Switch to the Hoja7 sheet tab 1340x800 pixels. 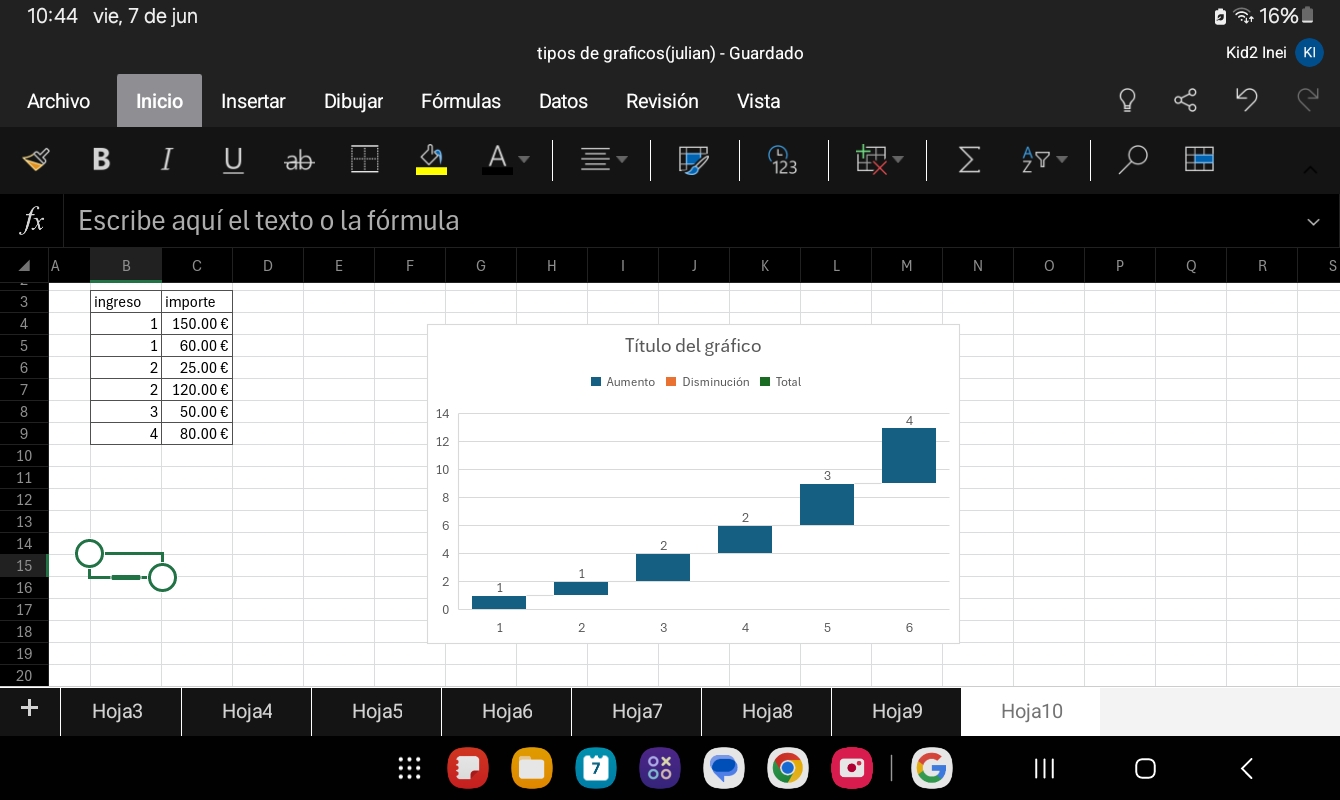637,711
